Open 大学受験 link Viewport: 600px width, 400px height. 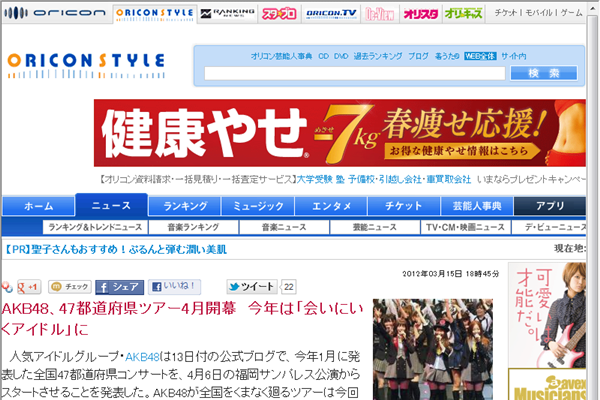tap(314, 179)
